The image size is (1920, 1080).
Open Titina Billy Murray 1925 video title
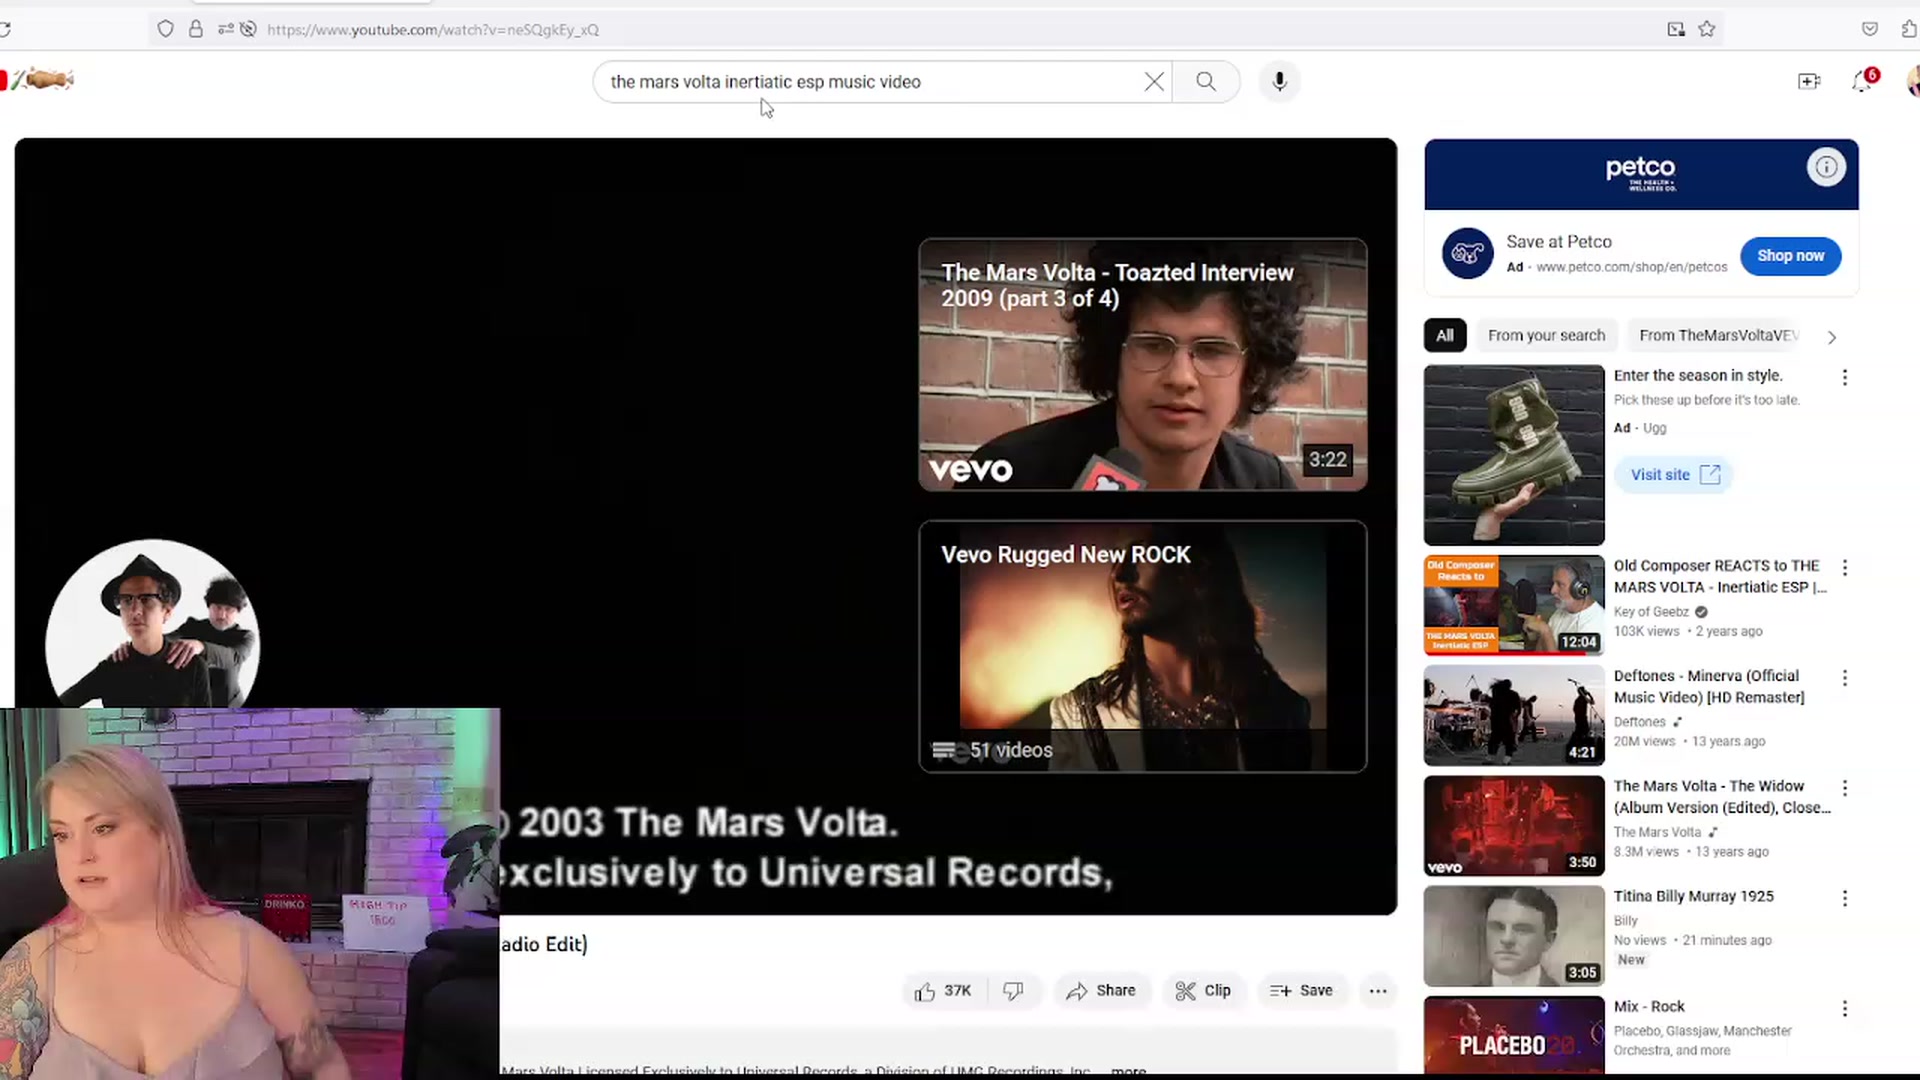point(1693,896)
